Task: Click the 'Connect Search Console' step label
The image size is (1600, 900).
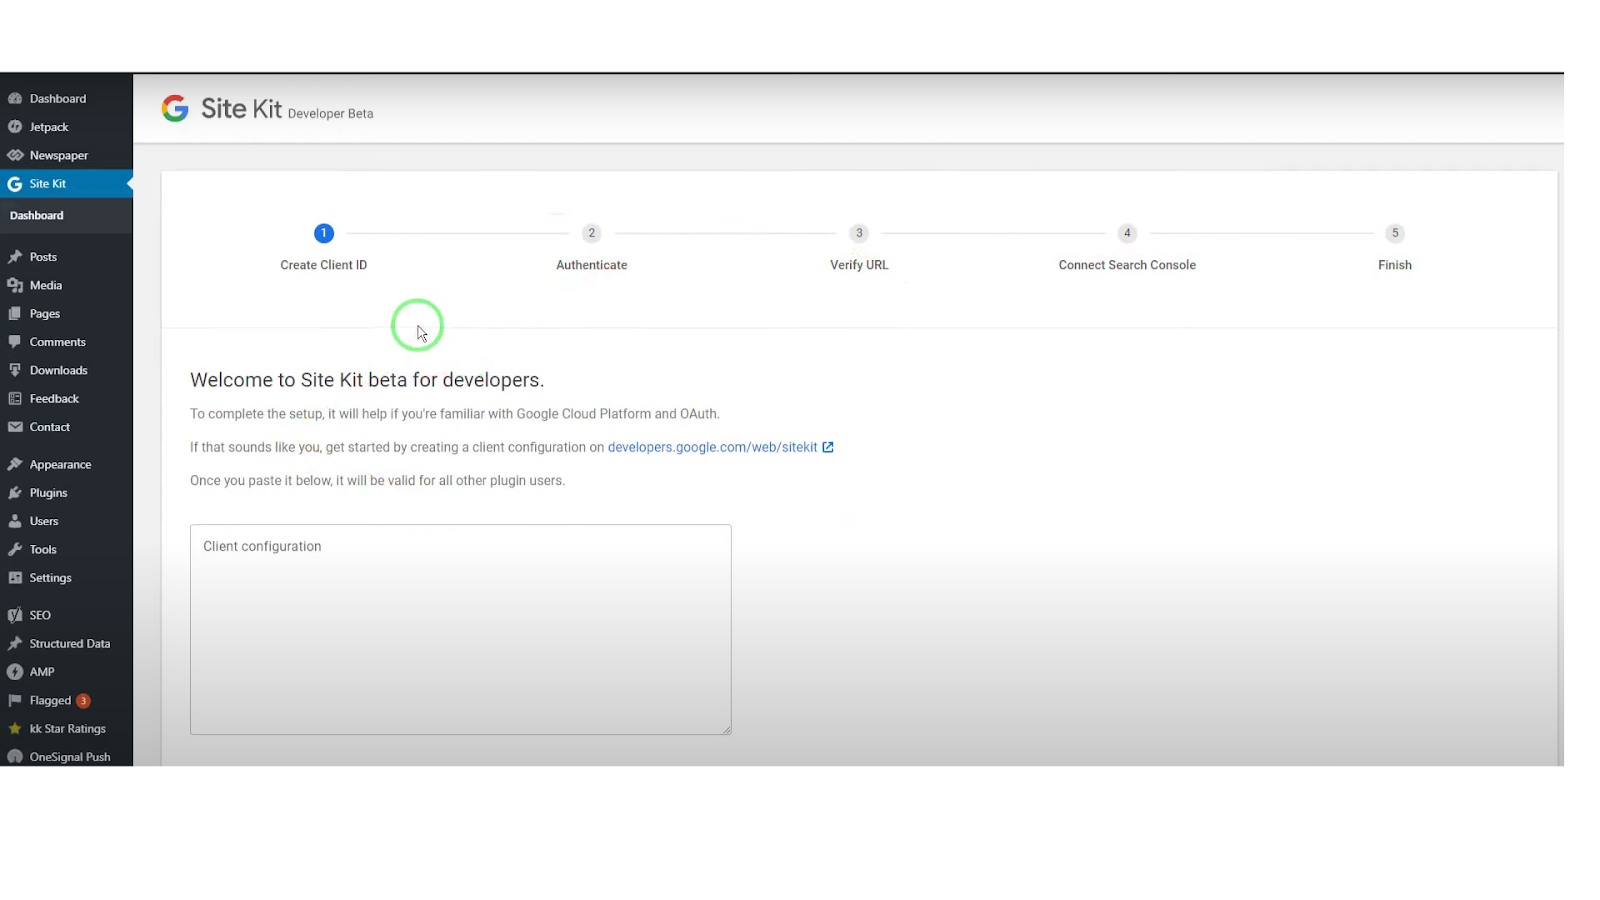Action: [x=1127, y=265]
